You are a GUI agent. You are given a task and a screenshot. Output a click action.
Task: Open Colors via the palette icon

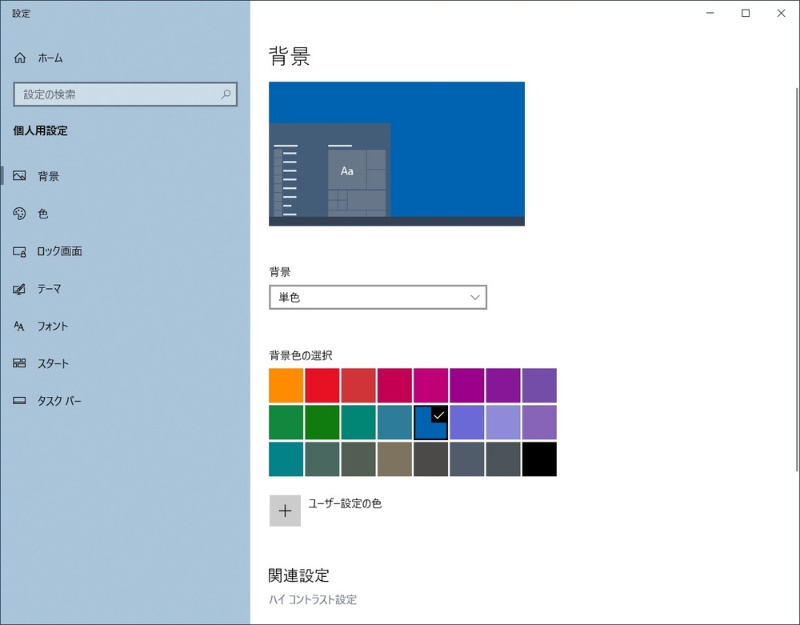tap(19, 214)
